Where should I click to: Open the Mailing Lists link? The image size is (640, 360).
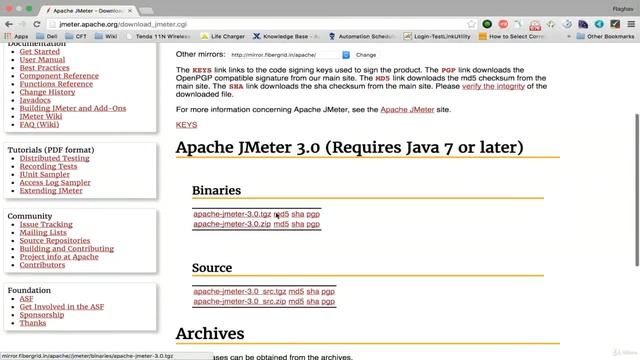(x=43, y=233)
